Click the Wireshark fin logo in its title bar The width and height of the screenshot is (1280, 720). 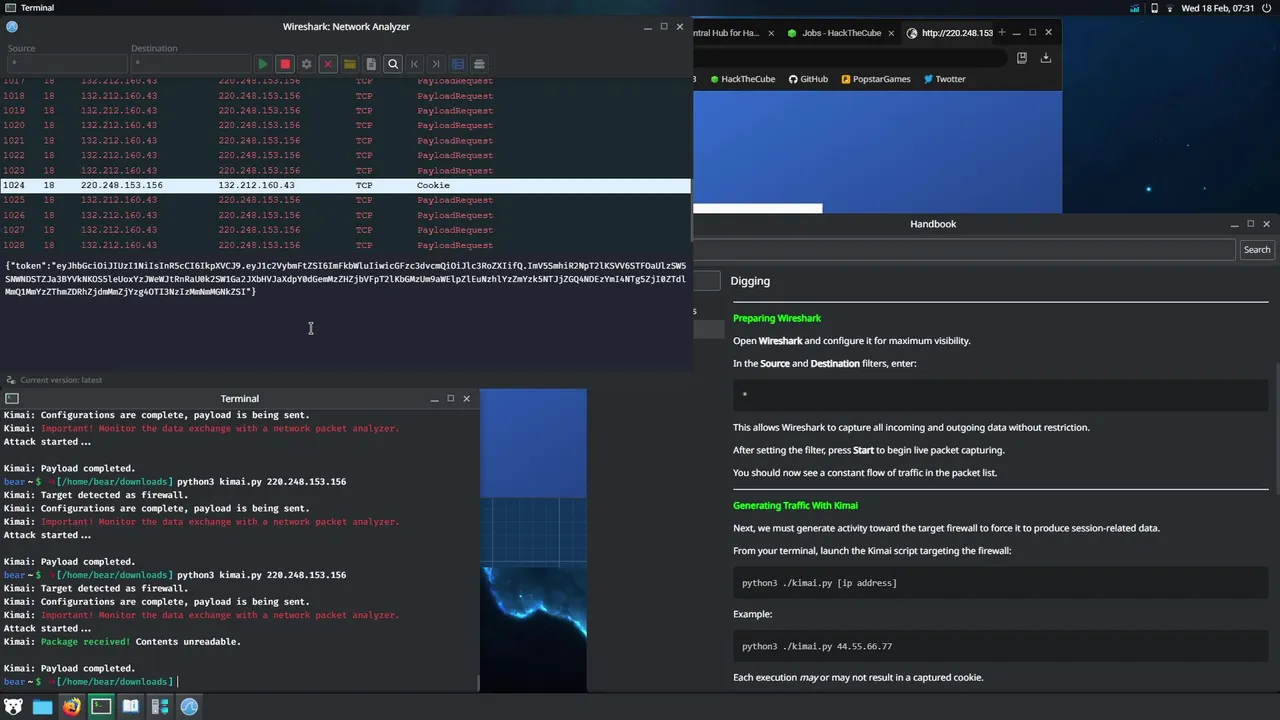(x=12, y=27)
